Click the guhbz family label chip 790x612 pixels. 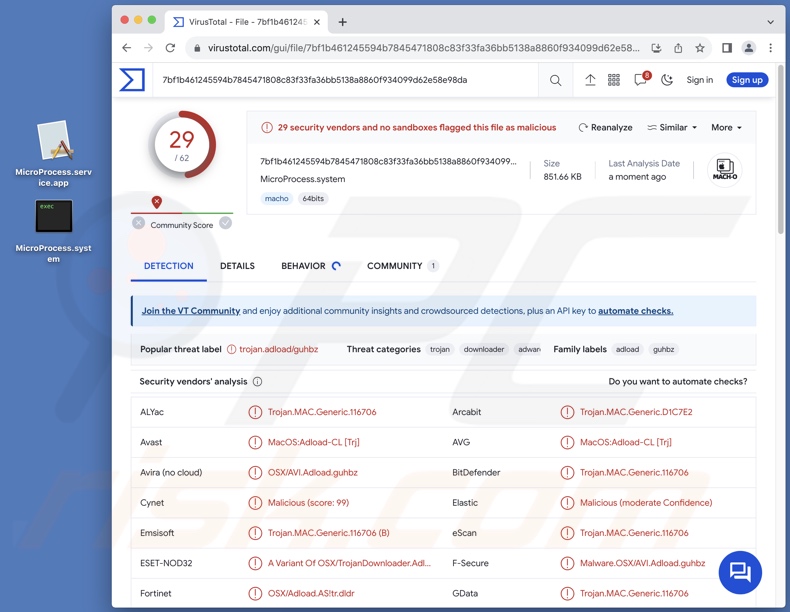664,349
